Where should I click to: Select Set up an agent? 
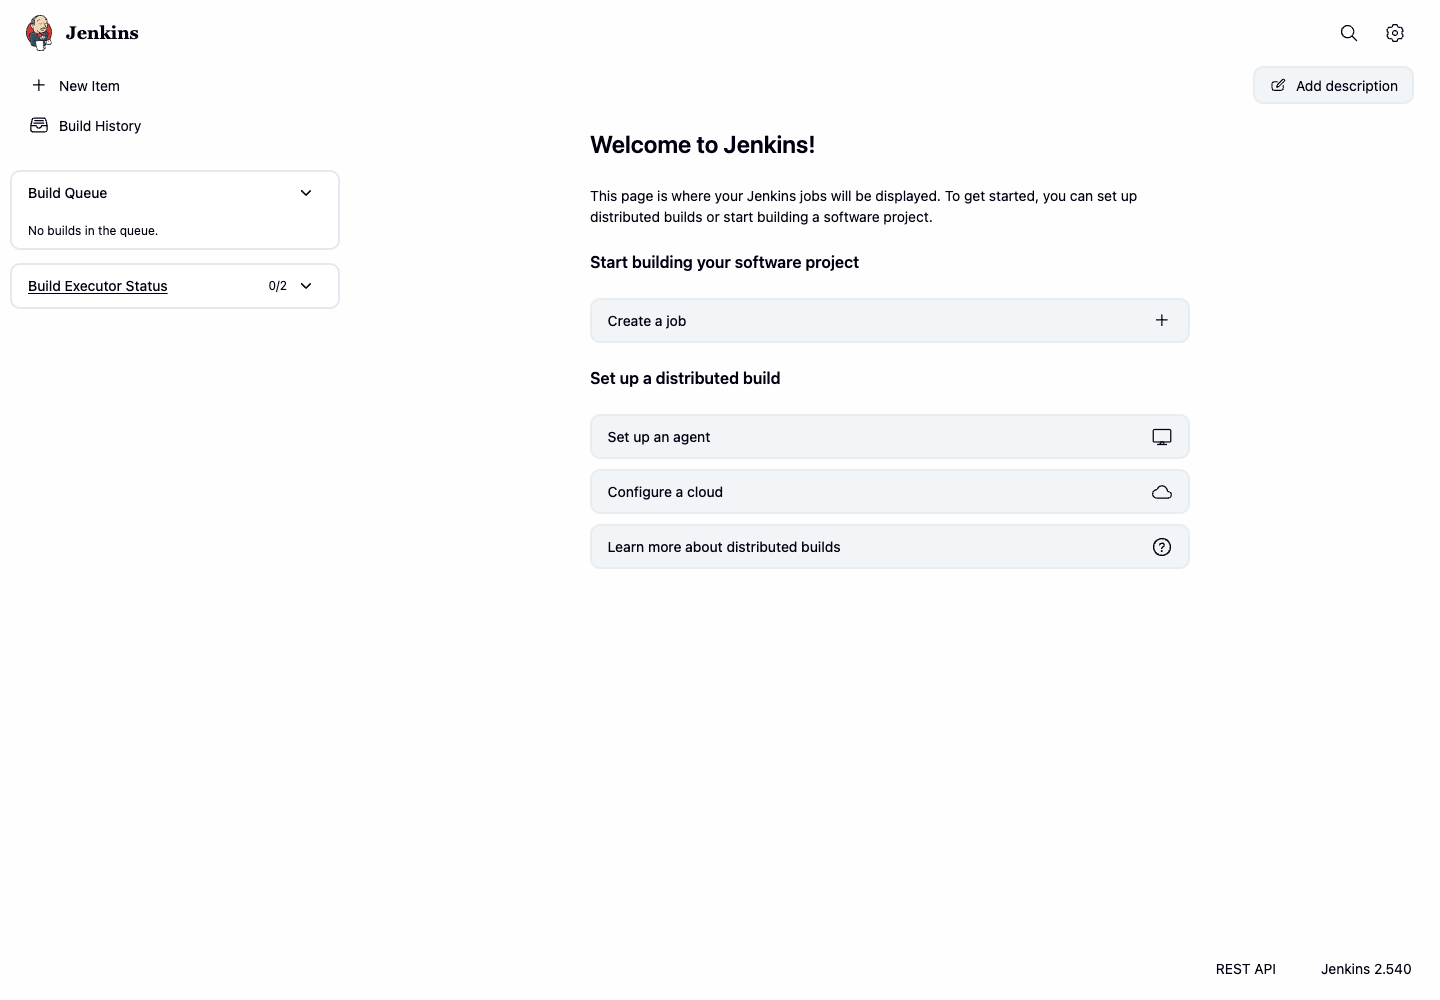889,437
